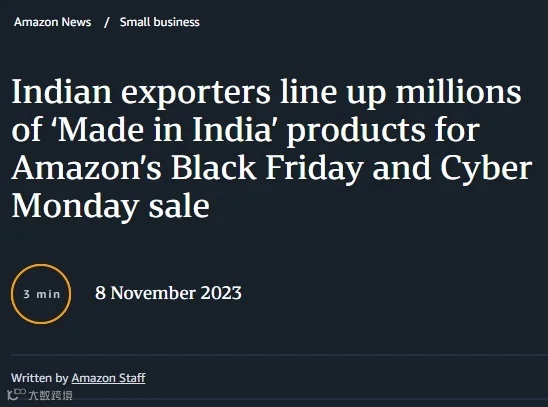Click "Amazon's" in the headline's third line

[x=87, y=168]
